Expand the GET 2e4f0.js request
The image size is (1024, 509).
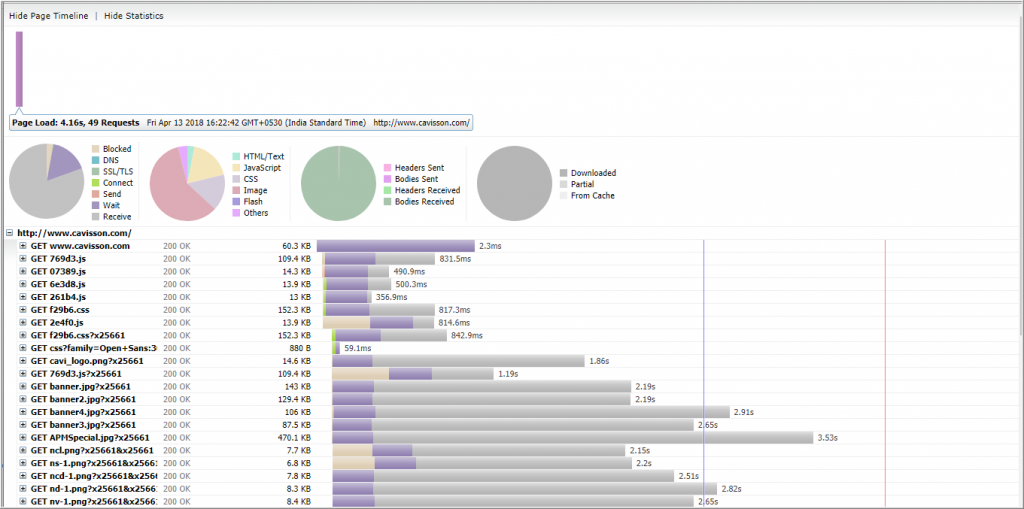[x=23, y=323]
